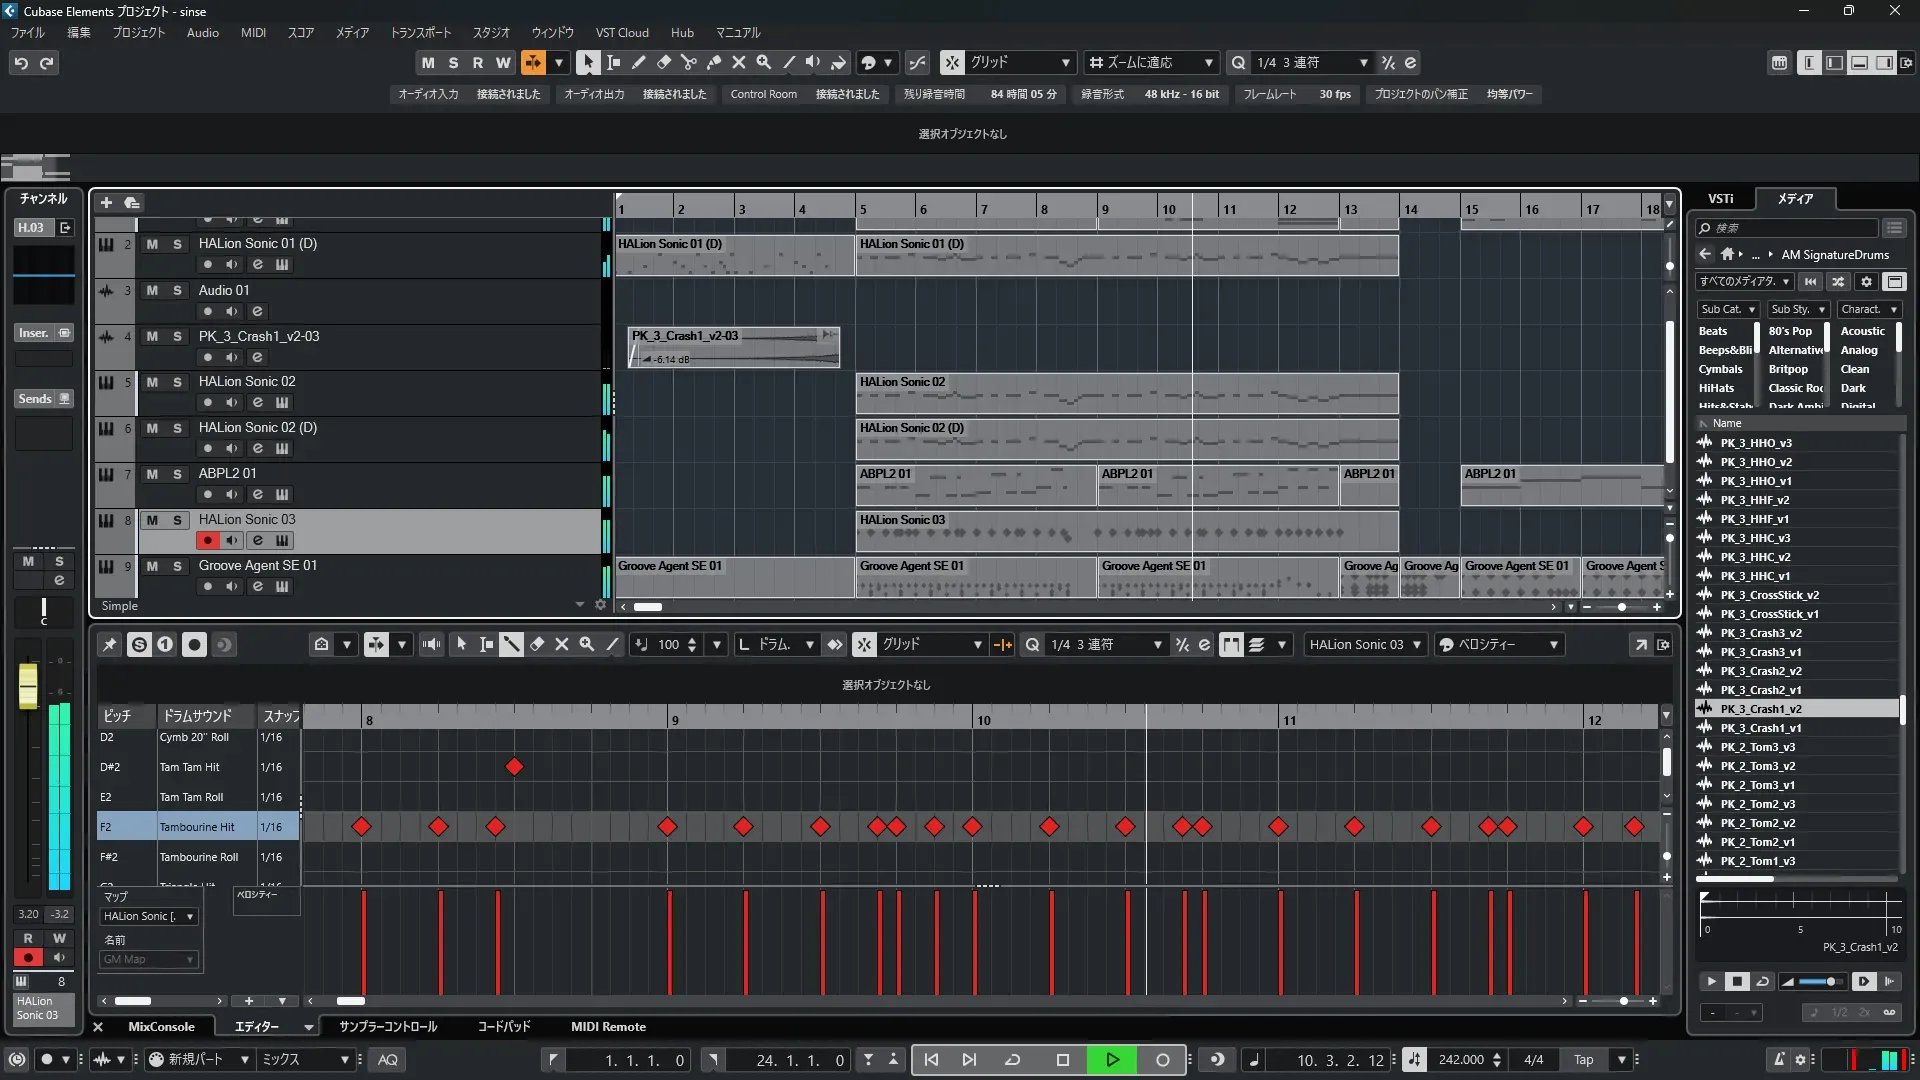Select the Drumstick tool in drum editor
Viewport: 1920px width, 1080px height.
(511, 645)
